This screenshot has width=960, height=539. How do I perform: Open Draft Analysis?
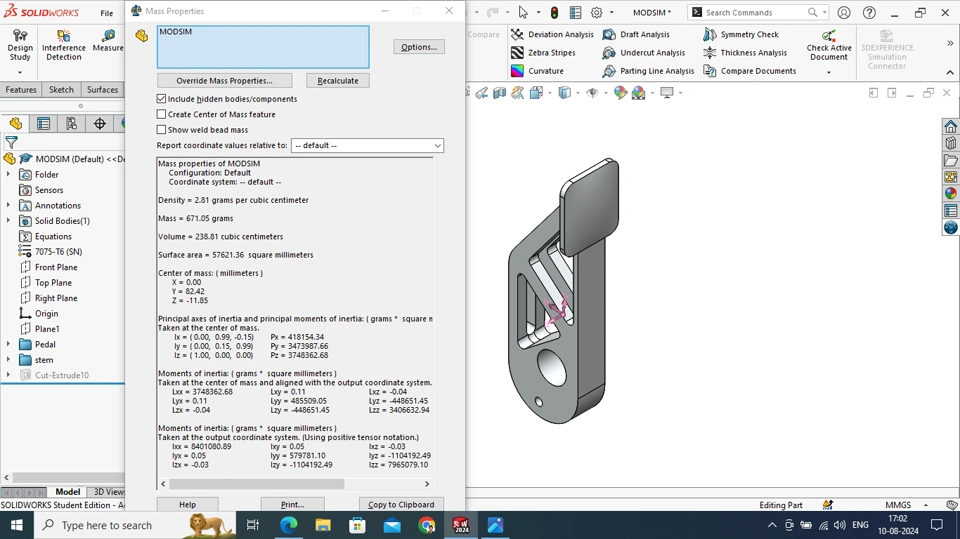[x=636, y=35]
